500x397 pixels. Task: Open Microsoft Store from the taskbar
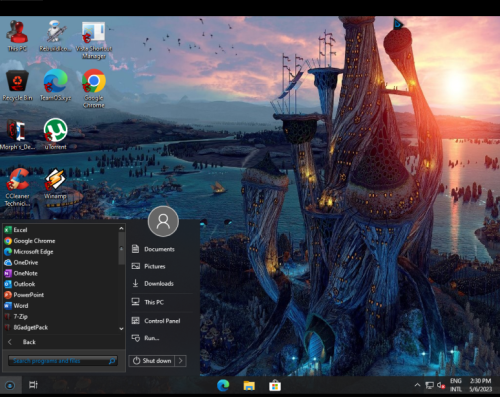pos(275,386)
